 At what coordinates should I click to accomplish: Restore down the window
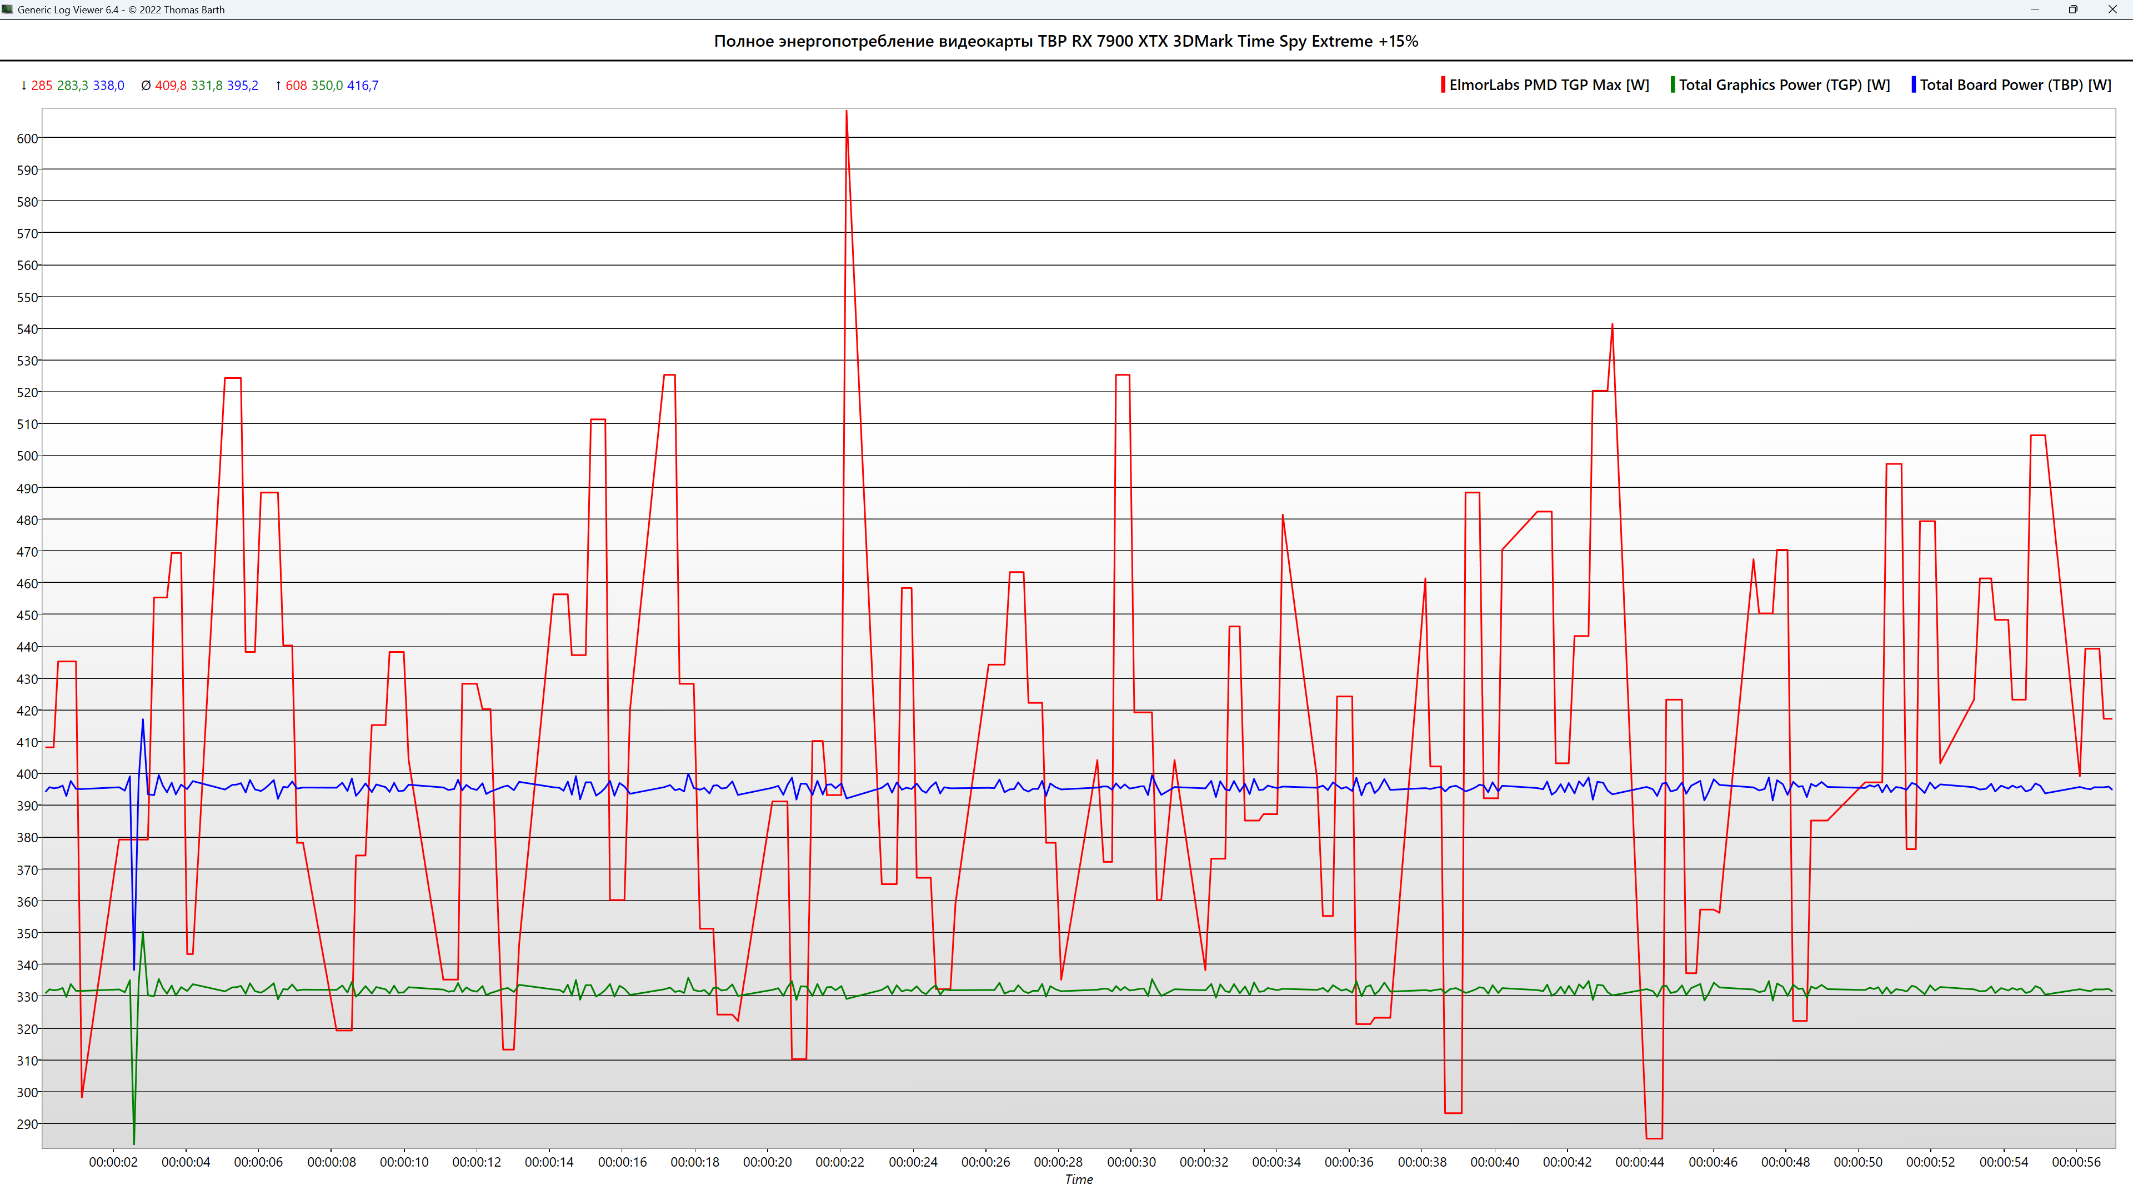pyautogui.click(x=2073, y=9)
